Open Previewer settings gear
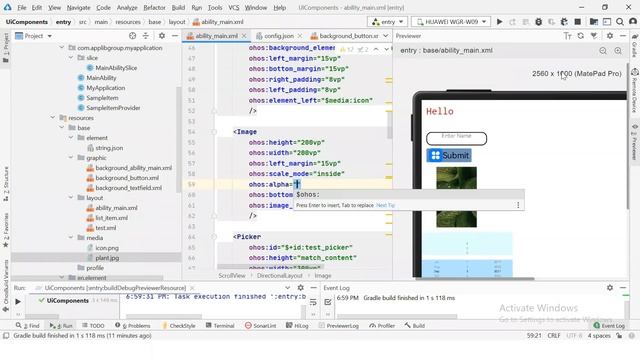The width and height of the screenshot is (640, 360). [610, 36]
